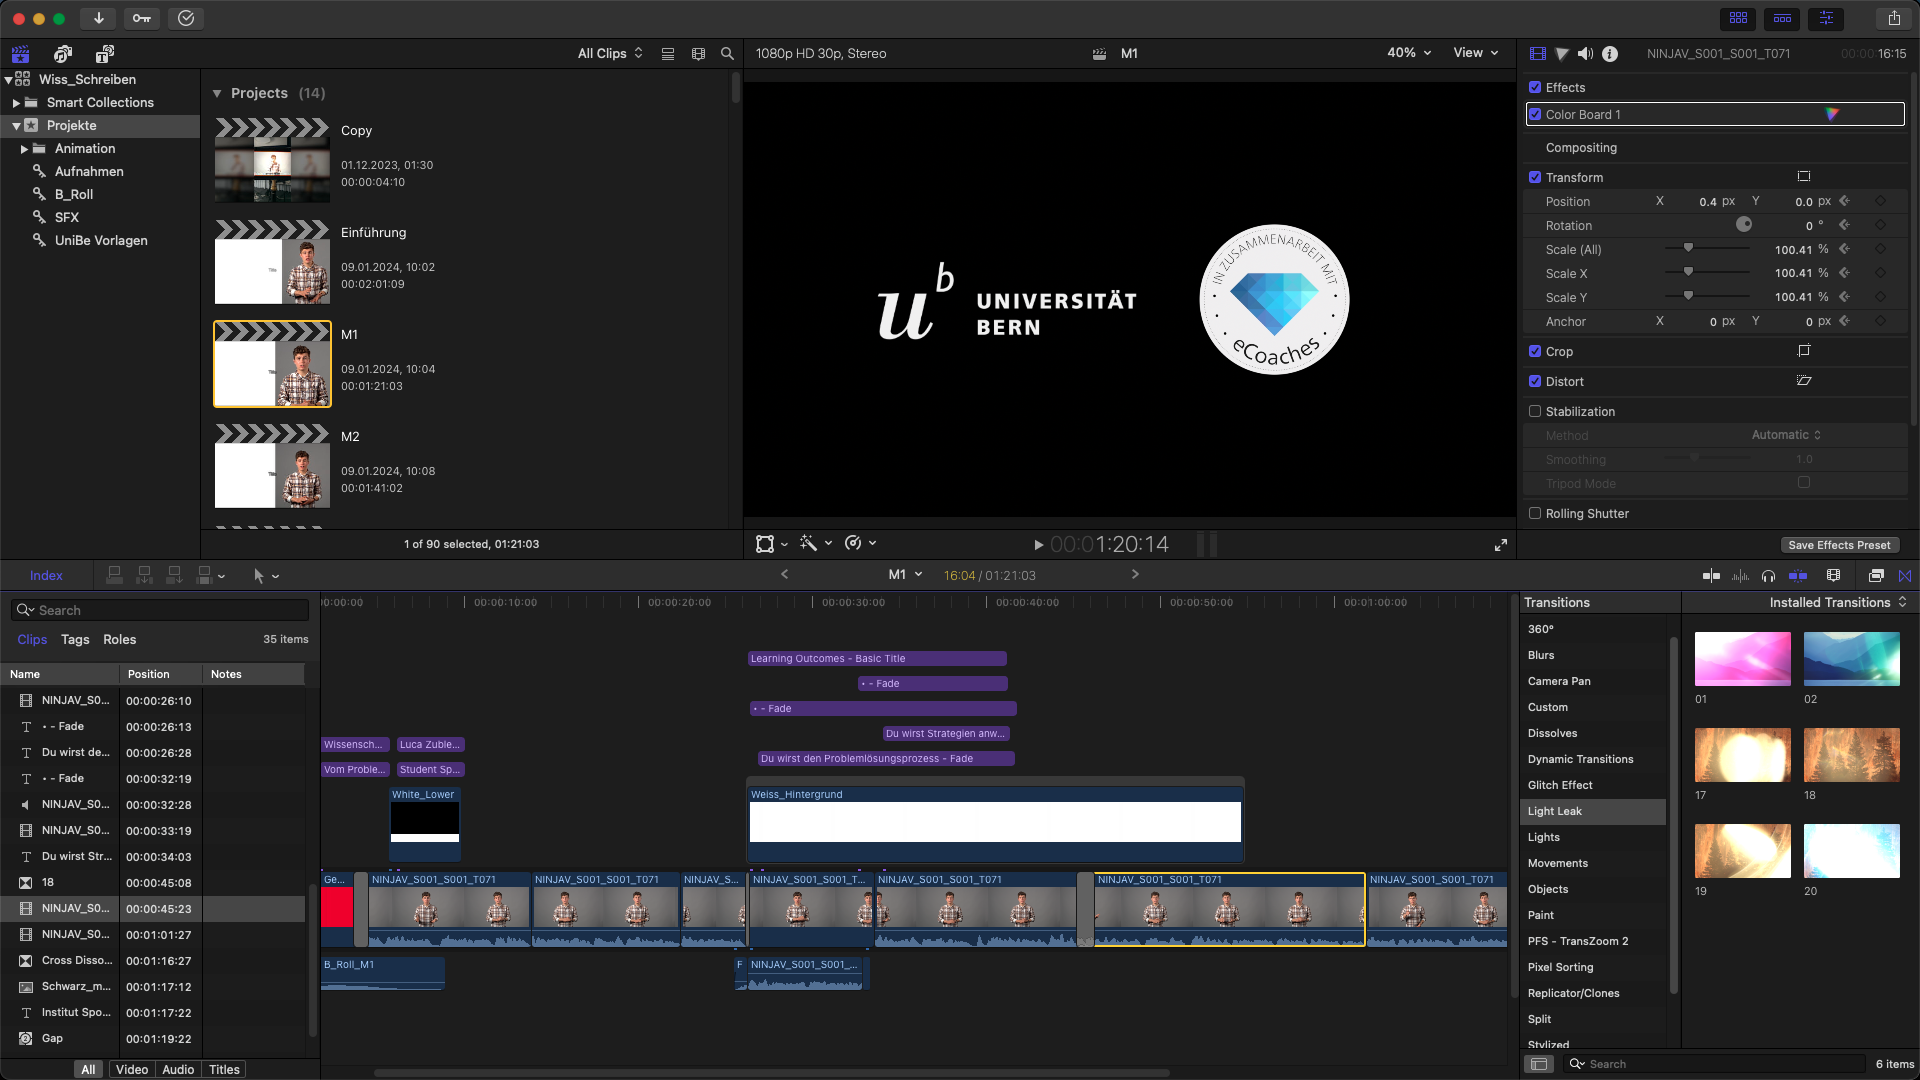This screenshot has width=1920, height=1080.
Task: Enable the Rolling Shutter checkbox
Action: point(1535,513)
